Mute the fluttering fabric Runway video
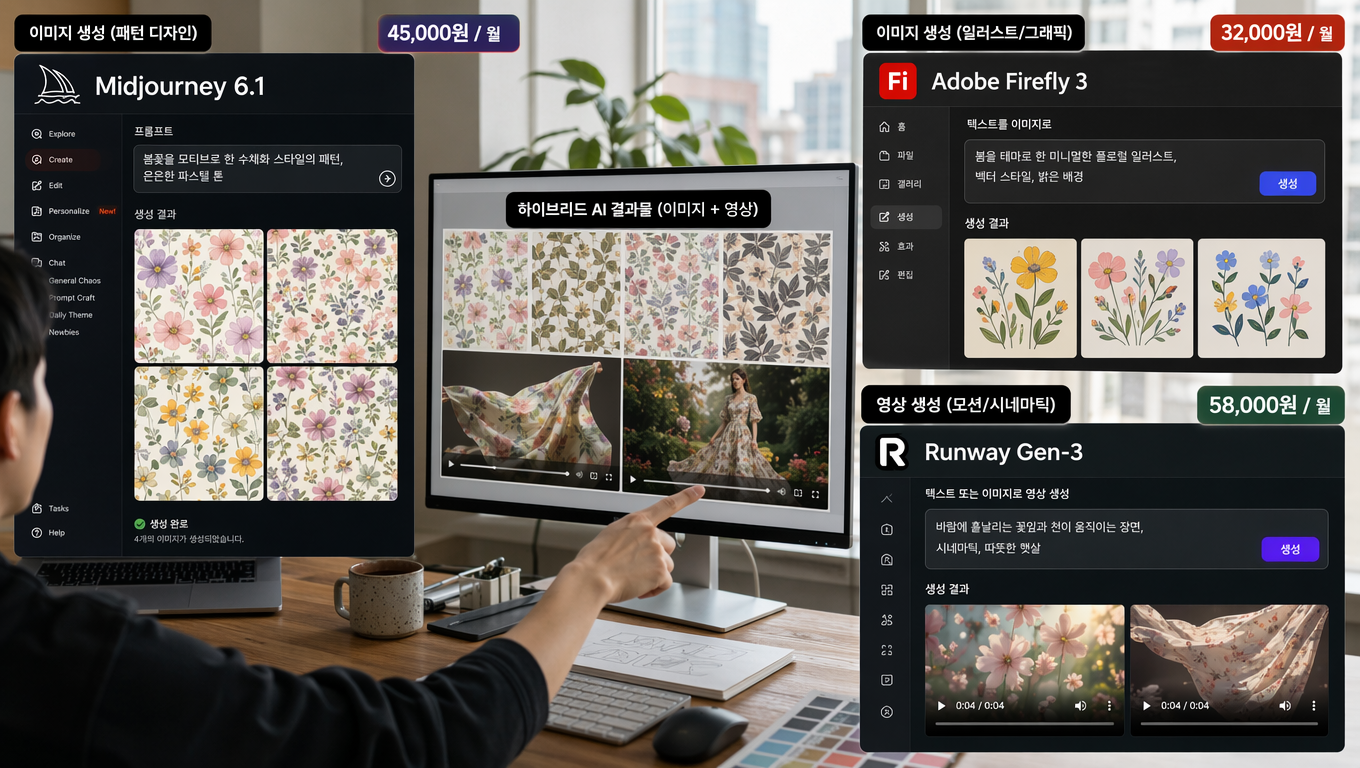The image size is (1360, 768). pyautogui.click(x=1285, y=706)
